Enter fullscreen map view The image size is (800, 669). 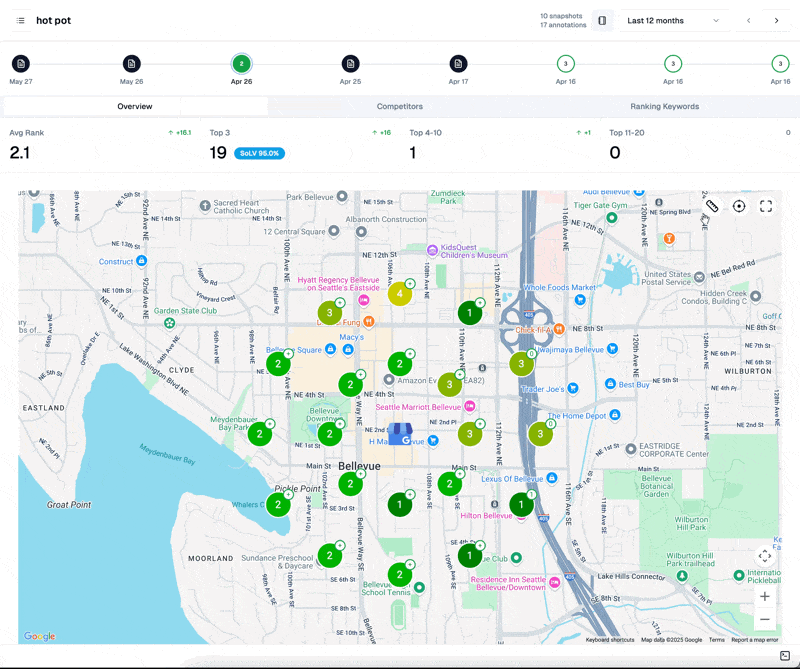pyautogui.click(x=766, y=206)
